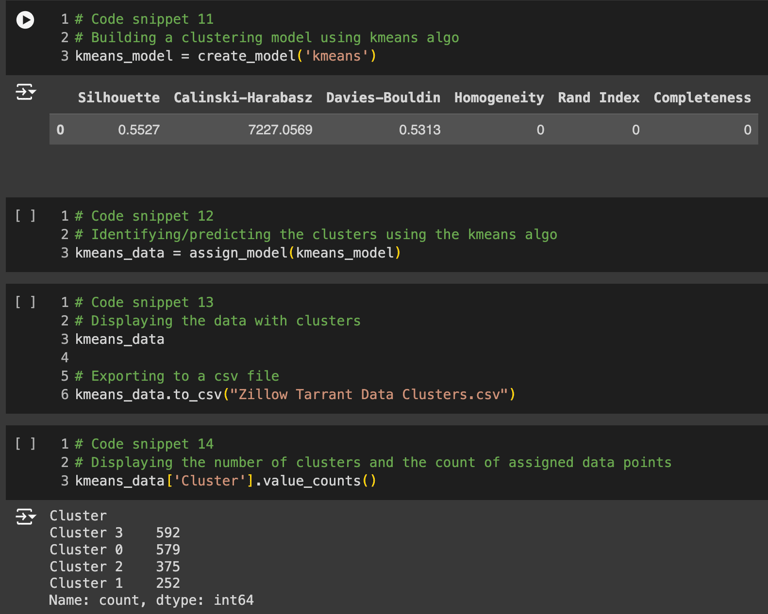Click the 0.5313 Davies-Bouldin value
This screenshot has width=768, height=614.
point(419,130)
